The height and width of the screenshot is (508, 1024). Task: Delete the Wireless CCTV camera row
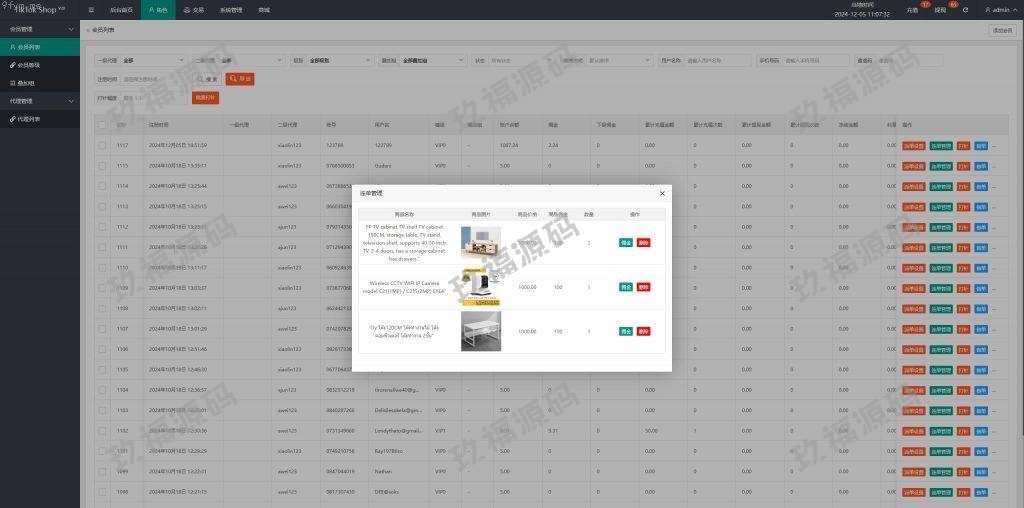click(x=643, y=287)
